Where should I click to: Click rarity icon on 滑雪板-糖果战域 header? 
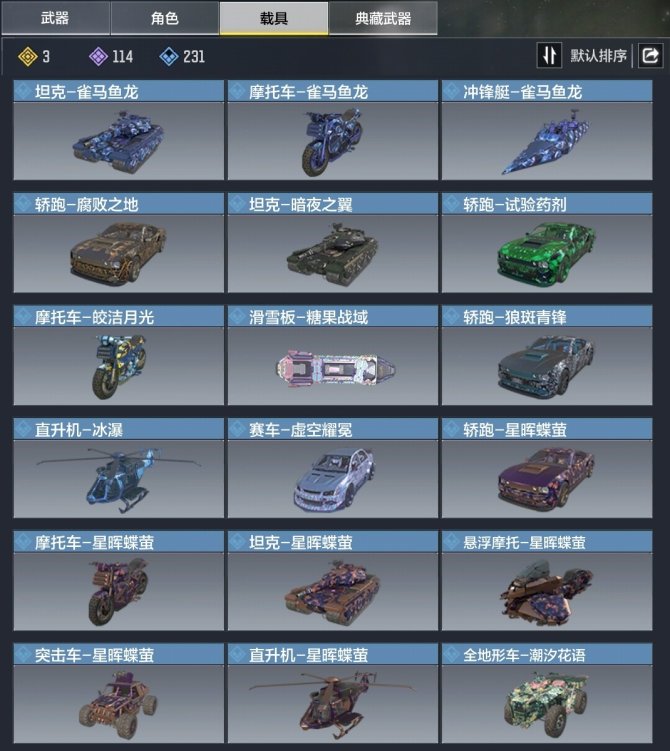point(237,317)
